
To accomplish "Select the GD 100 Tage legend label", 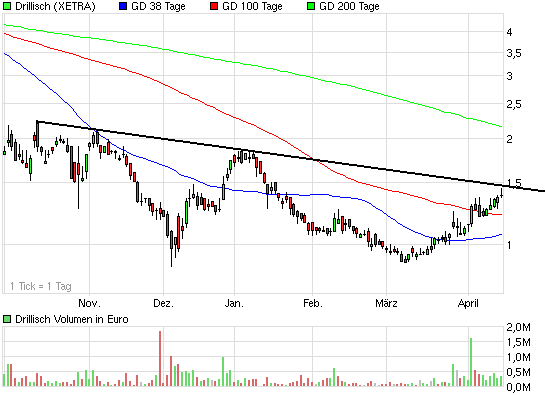I will tap(252, 6).
